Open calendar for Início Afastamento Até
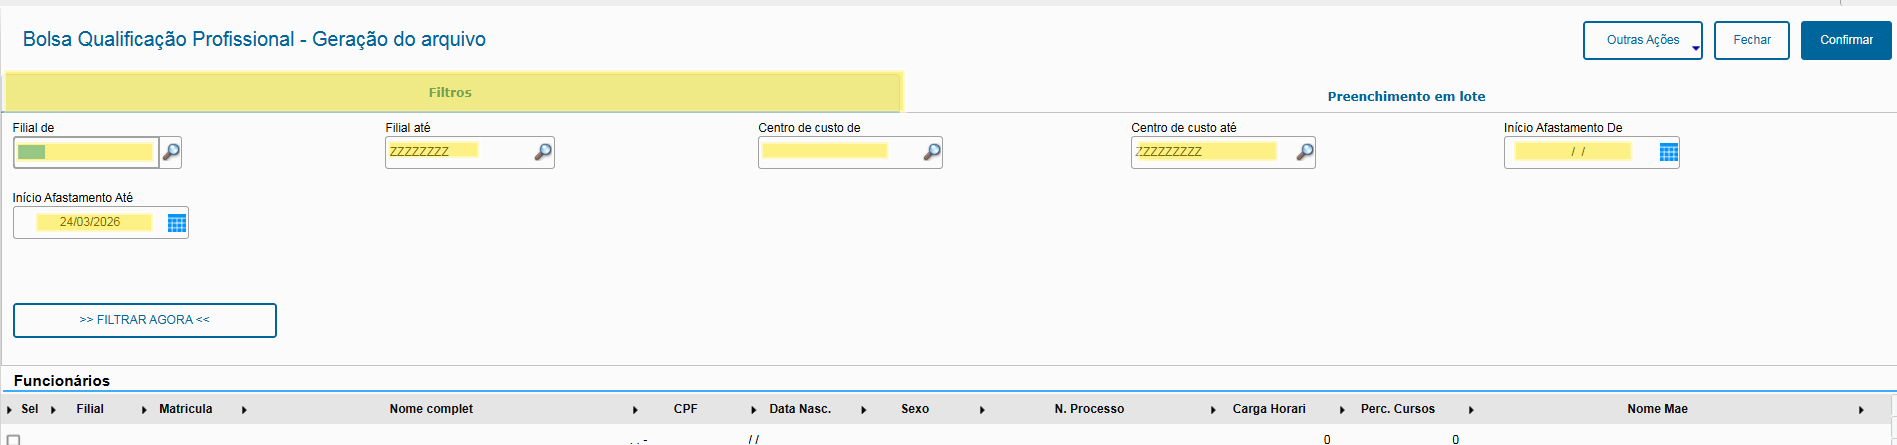Screen dimensions: 1897x445 (x=177, y=223)
